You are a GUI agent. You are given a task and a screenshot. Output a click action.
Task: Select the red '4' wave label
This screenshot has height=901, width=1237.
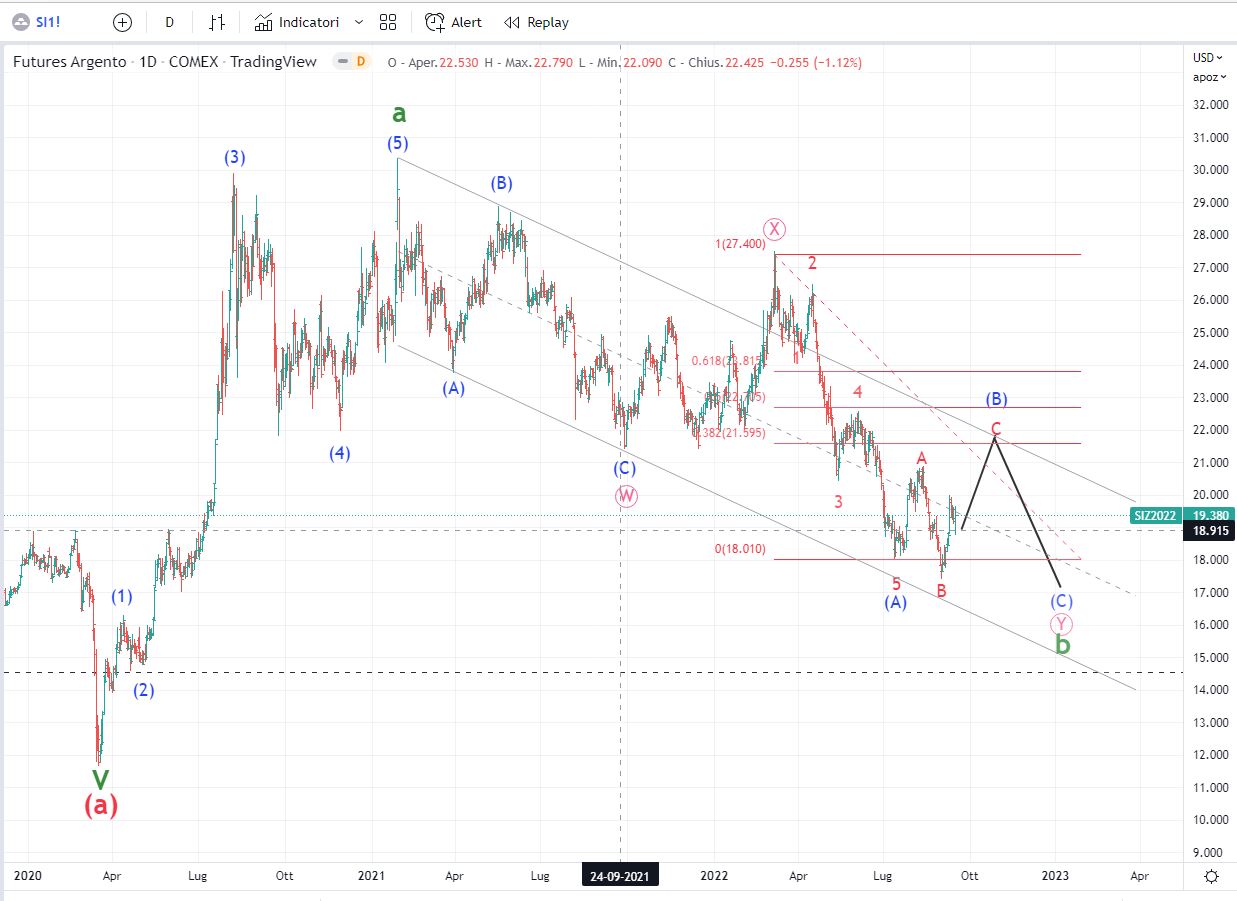[858, 392]
